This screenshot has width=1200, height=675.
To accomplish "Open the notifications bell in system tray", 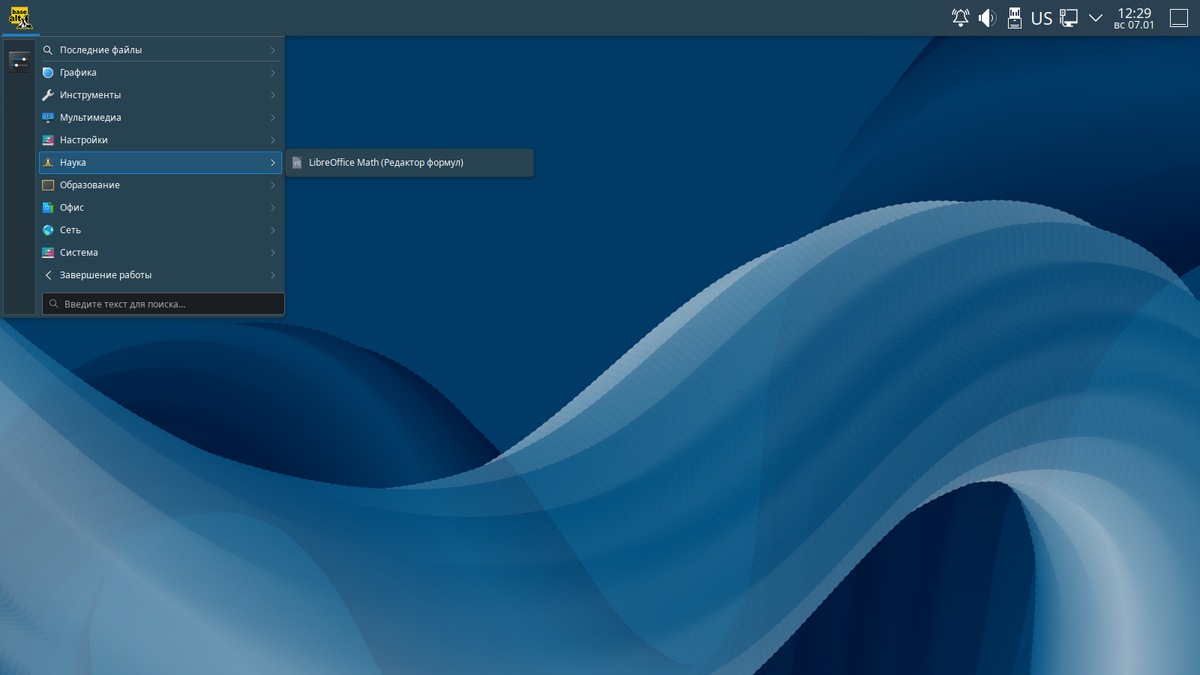I will coord(960,18).
